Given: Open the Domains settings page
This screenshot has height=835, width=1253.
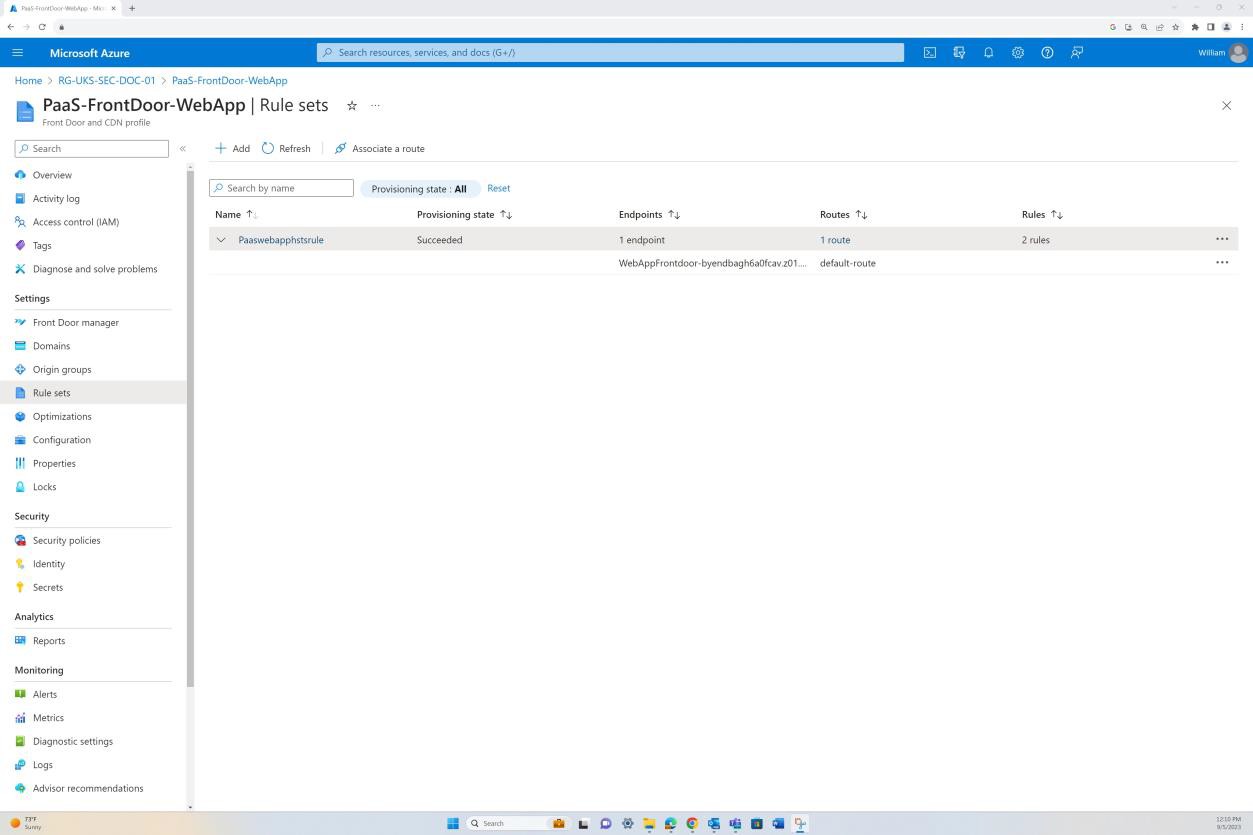Looking at the screenshot, I should point(51,345).
